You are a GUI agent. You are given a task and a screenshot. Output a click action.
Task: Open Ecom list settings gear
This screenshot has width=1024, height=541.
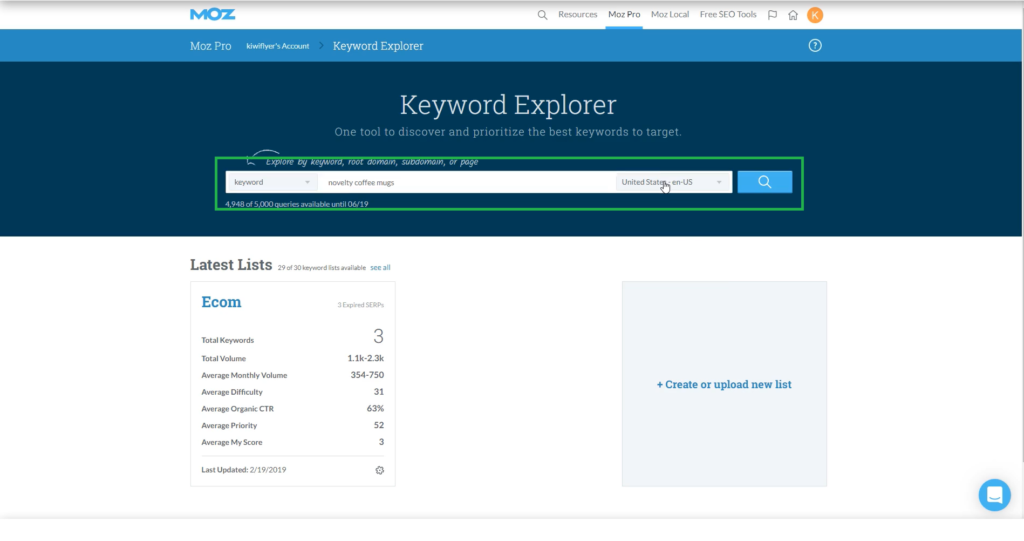(379, 470)
